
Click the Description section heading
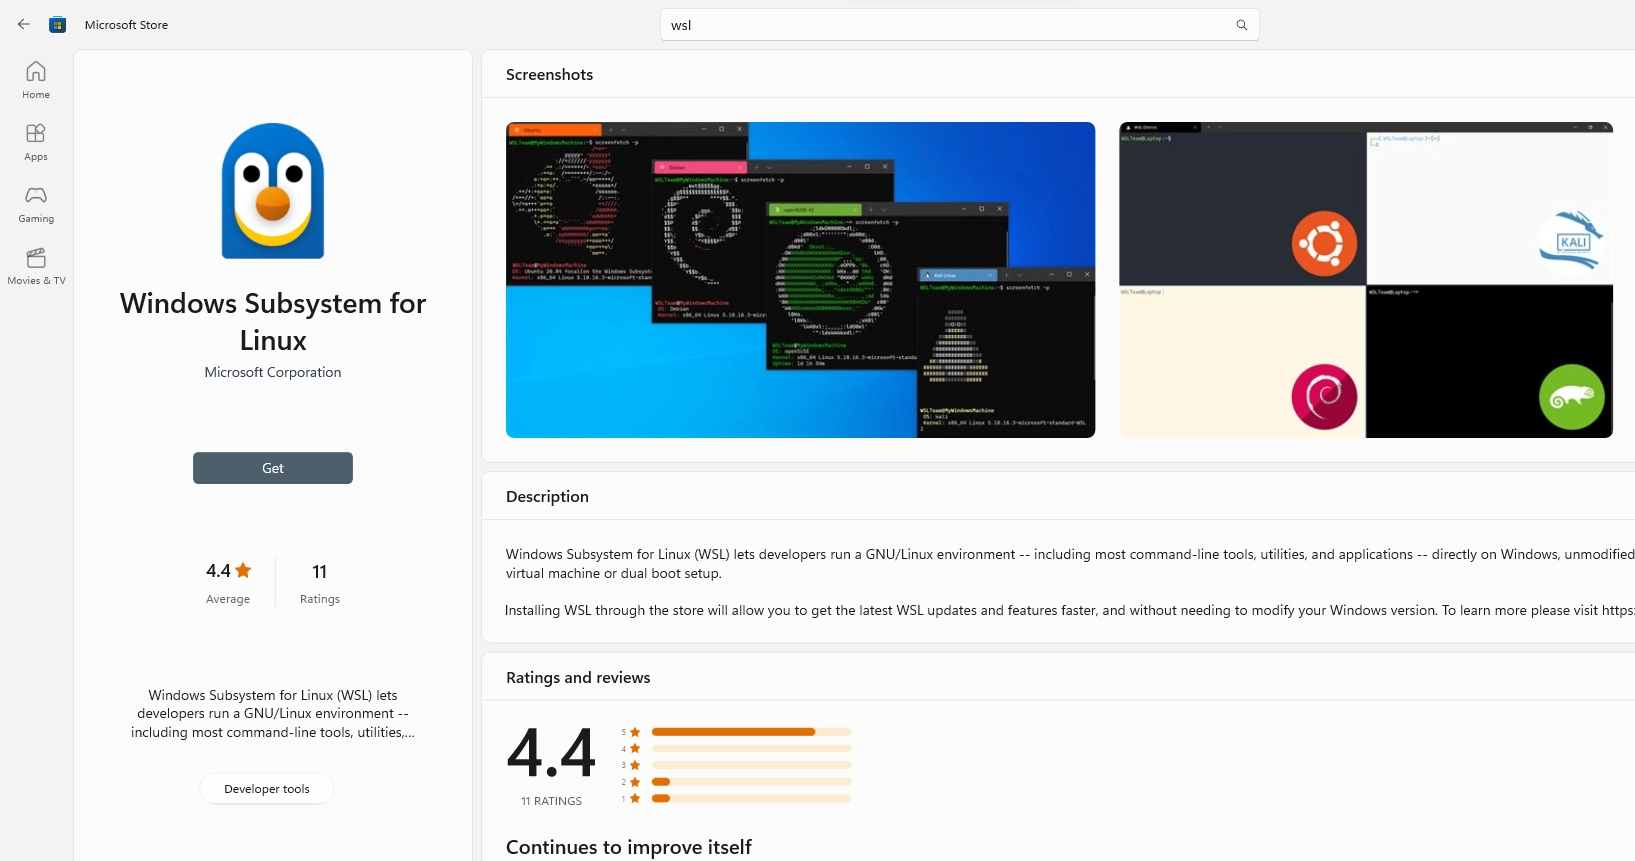(x=547, y=497)
